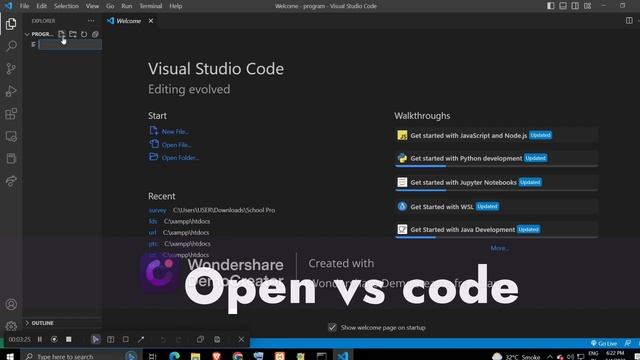Open the Remote Explorer view
640x360 pixels.
[x=11, y=136]
